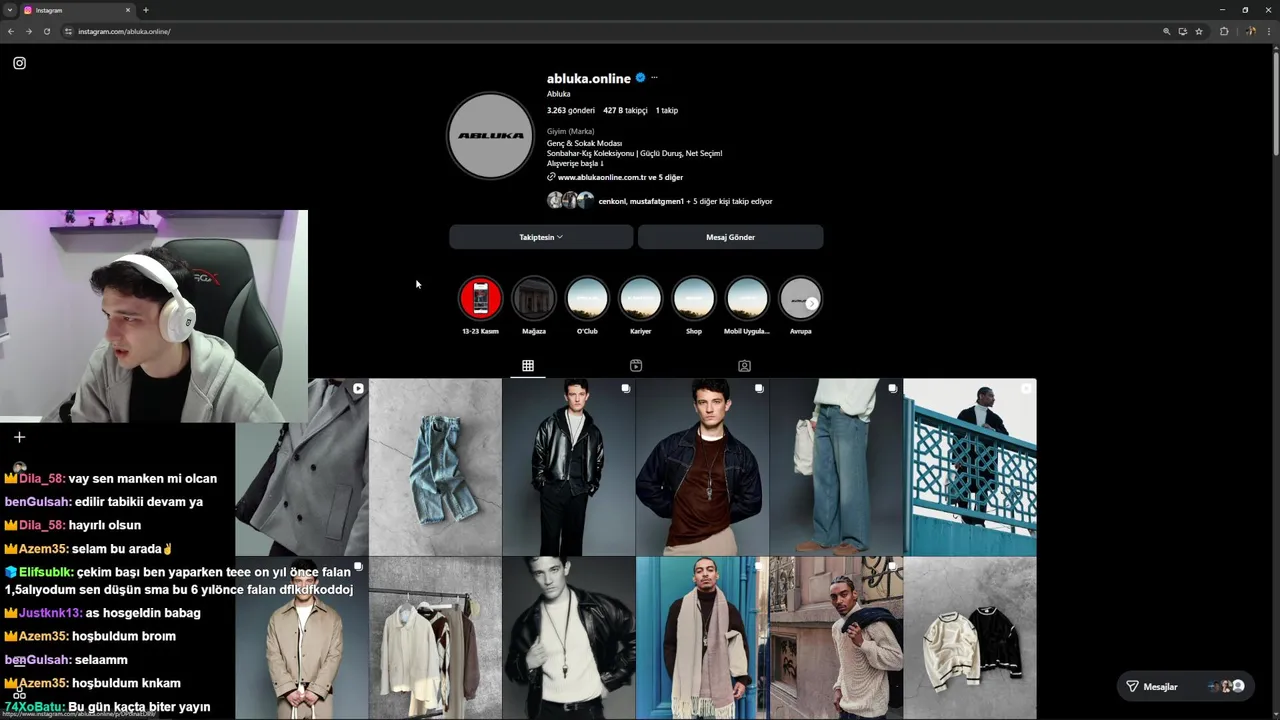1280x720 pixels.
Task: Expand the Takiptesin following dropdown
Action: click(x=541, y=237)
